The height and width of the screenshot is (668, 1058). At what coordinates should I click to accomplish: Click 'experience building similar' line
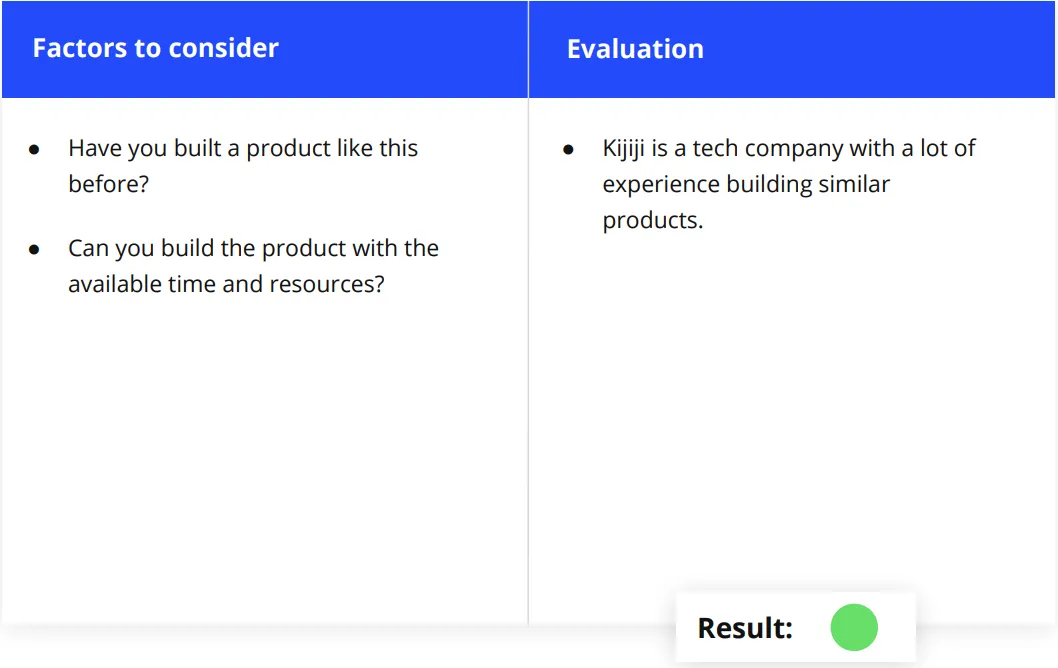(x=746, y=184)
